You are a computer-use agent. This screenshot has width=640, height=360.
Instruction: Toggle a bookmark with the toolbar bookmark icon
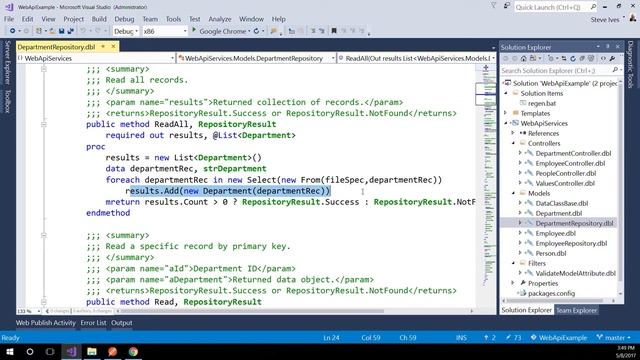pyautogui.click(x=333, y=31)
